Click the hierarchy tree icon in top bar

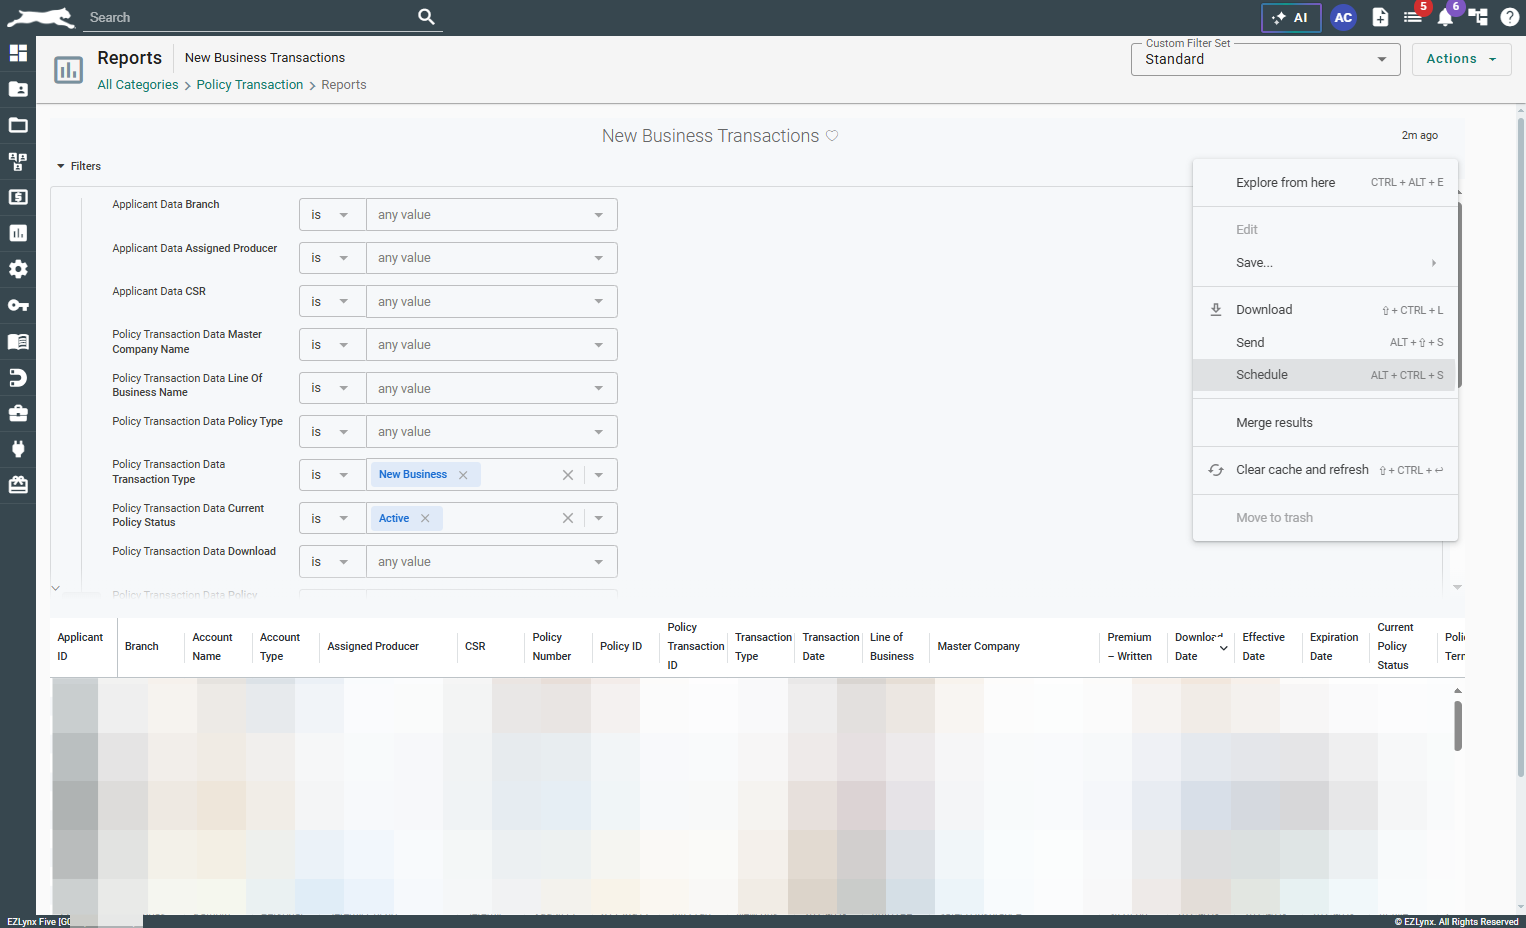click(x=1478, y=17)
